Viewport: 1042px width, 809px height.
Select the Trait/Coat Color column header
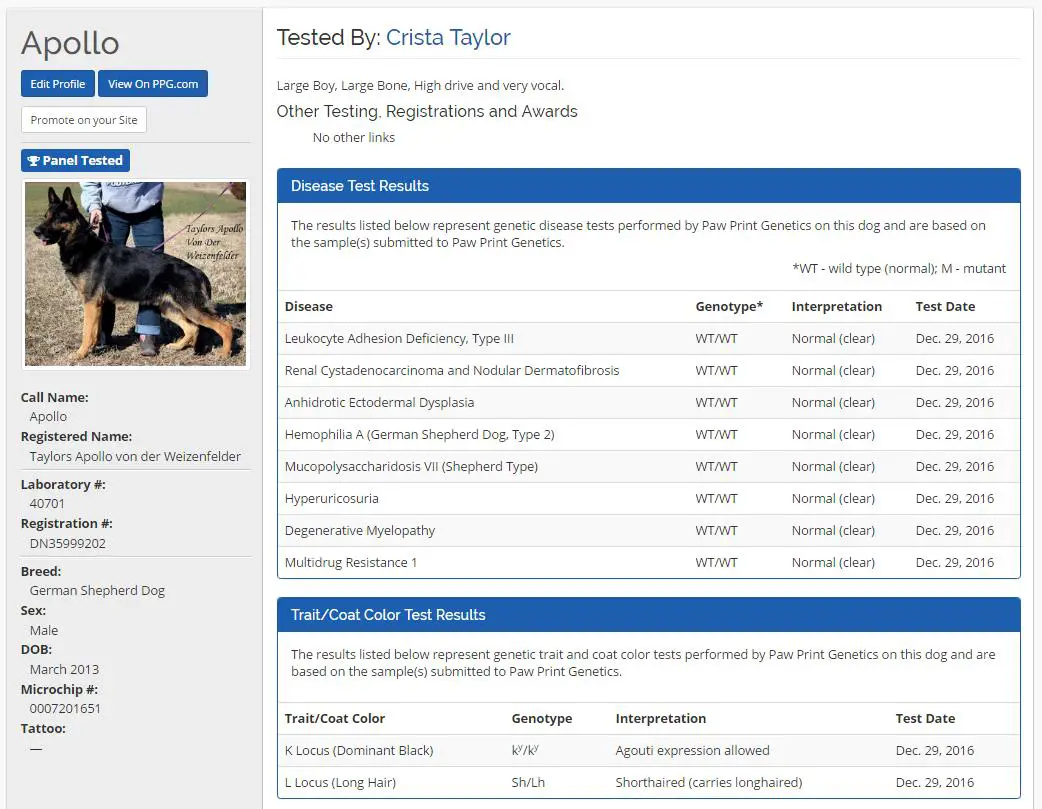click(335, 719)
